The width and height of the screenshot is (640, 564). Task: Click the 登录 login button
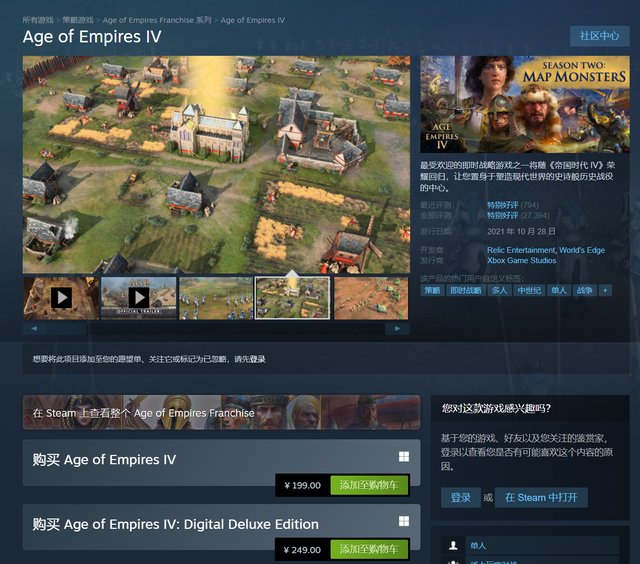461,497
